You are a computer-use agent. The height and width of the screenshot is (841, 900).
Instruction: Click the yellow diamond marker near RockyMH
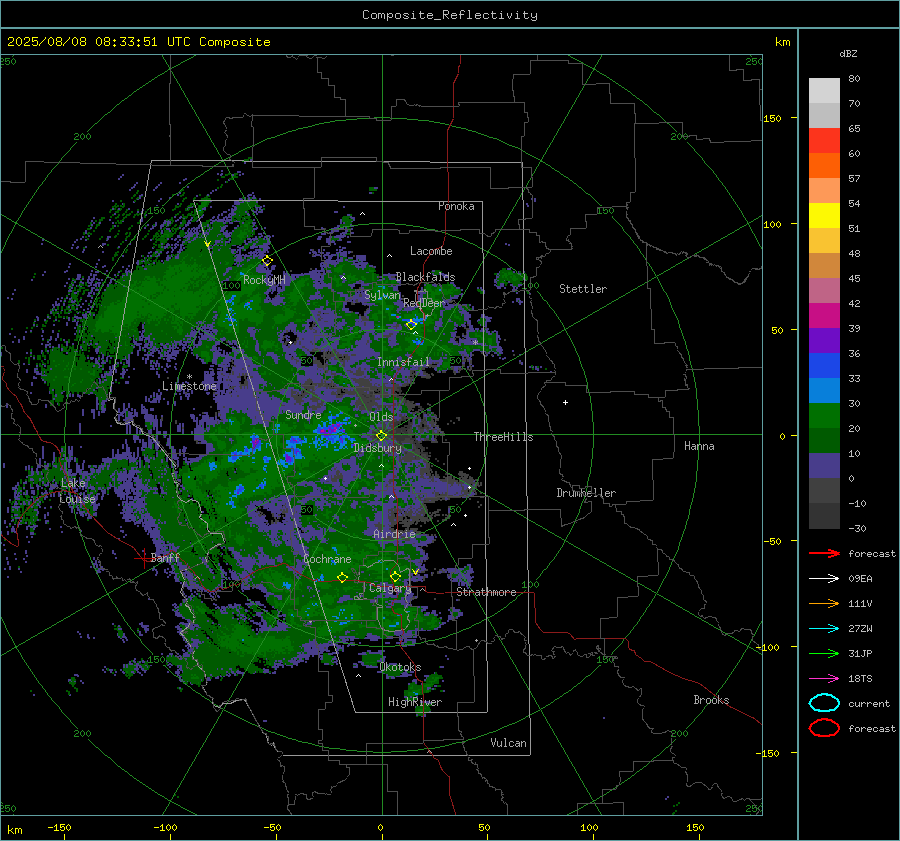tap(267, 261)
